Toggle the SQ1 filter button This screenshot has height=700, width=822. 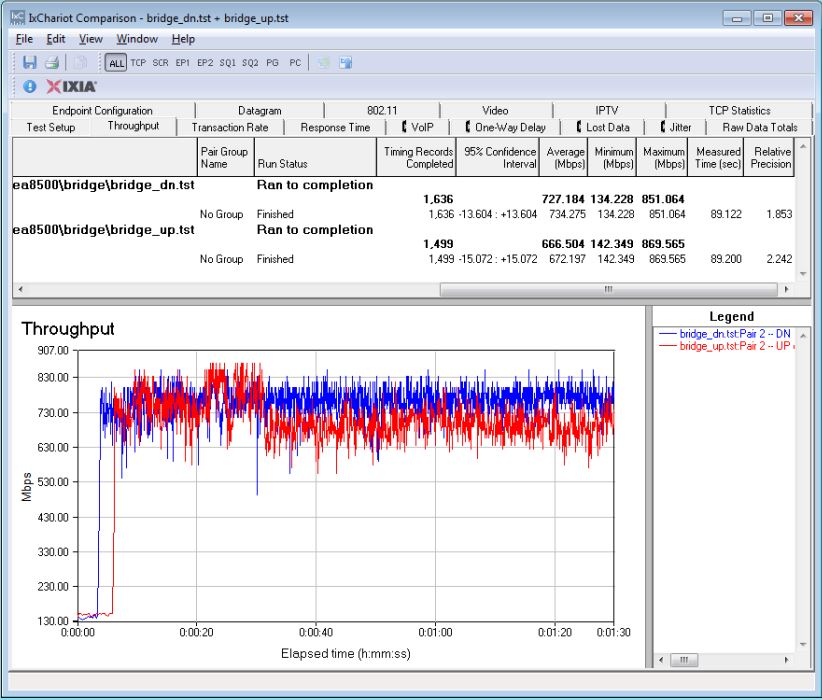point(228,63)
